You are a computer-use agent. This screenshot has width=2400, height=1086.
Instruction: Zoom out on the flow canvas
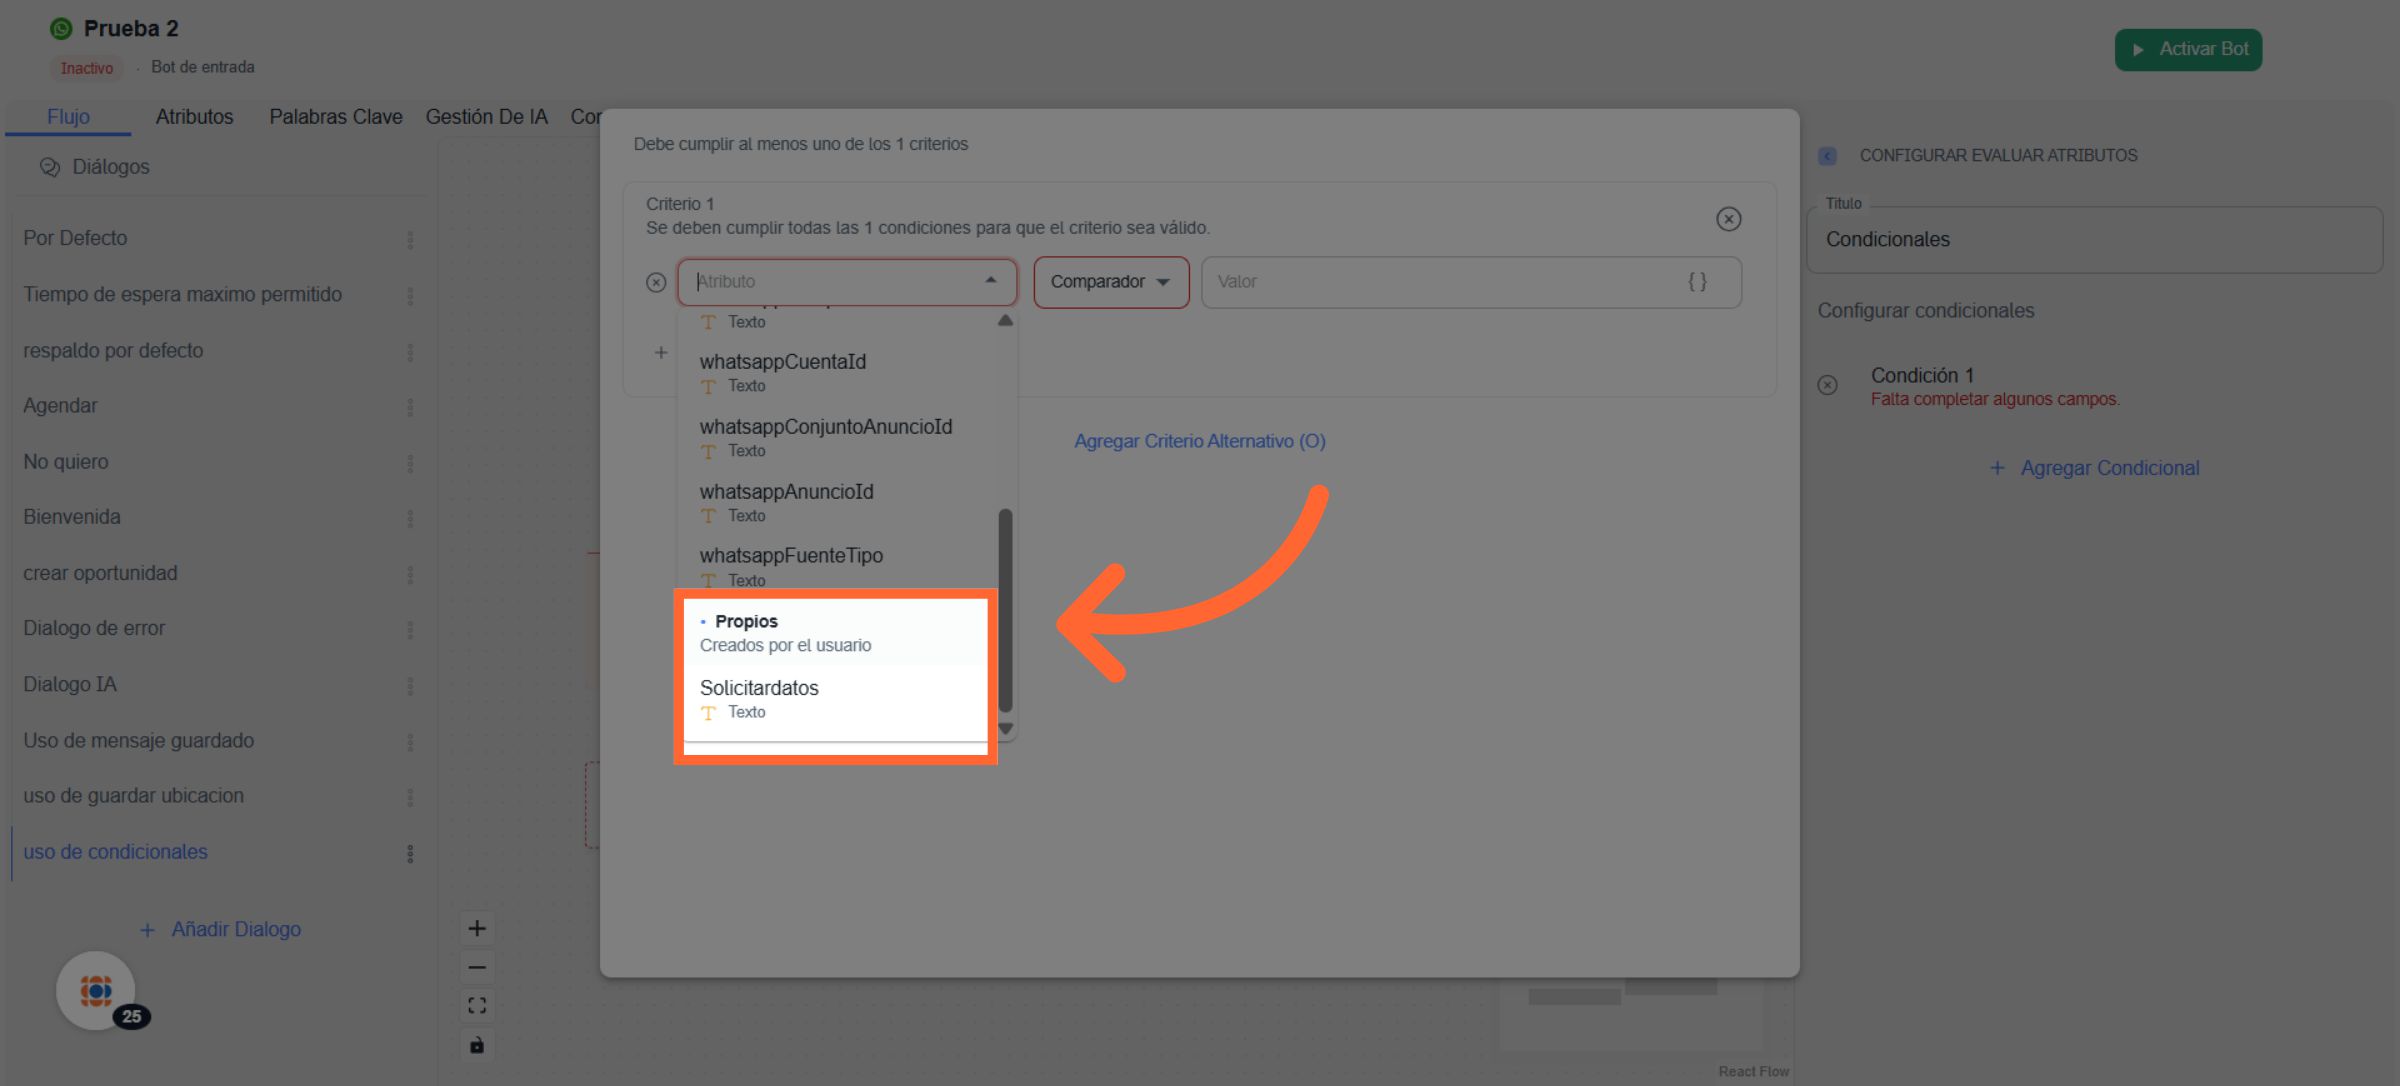(477, 967)
